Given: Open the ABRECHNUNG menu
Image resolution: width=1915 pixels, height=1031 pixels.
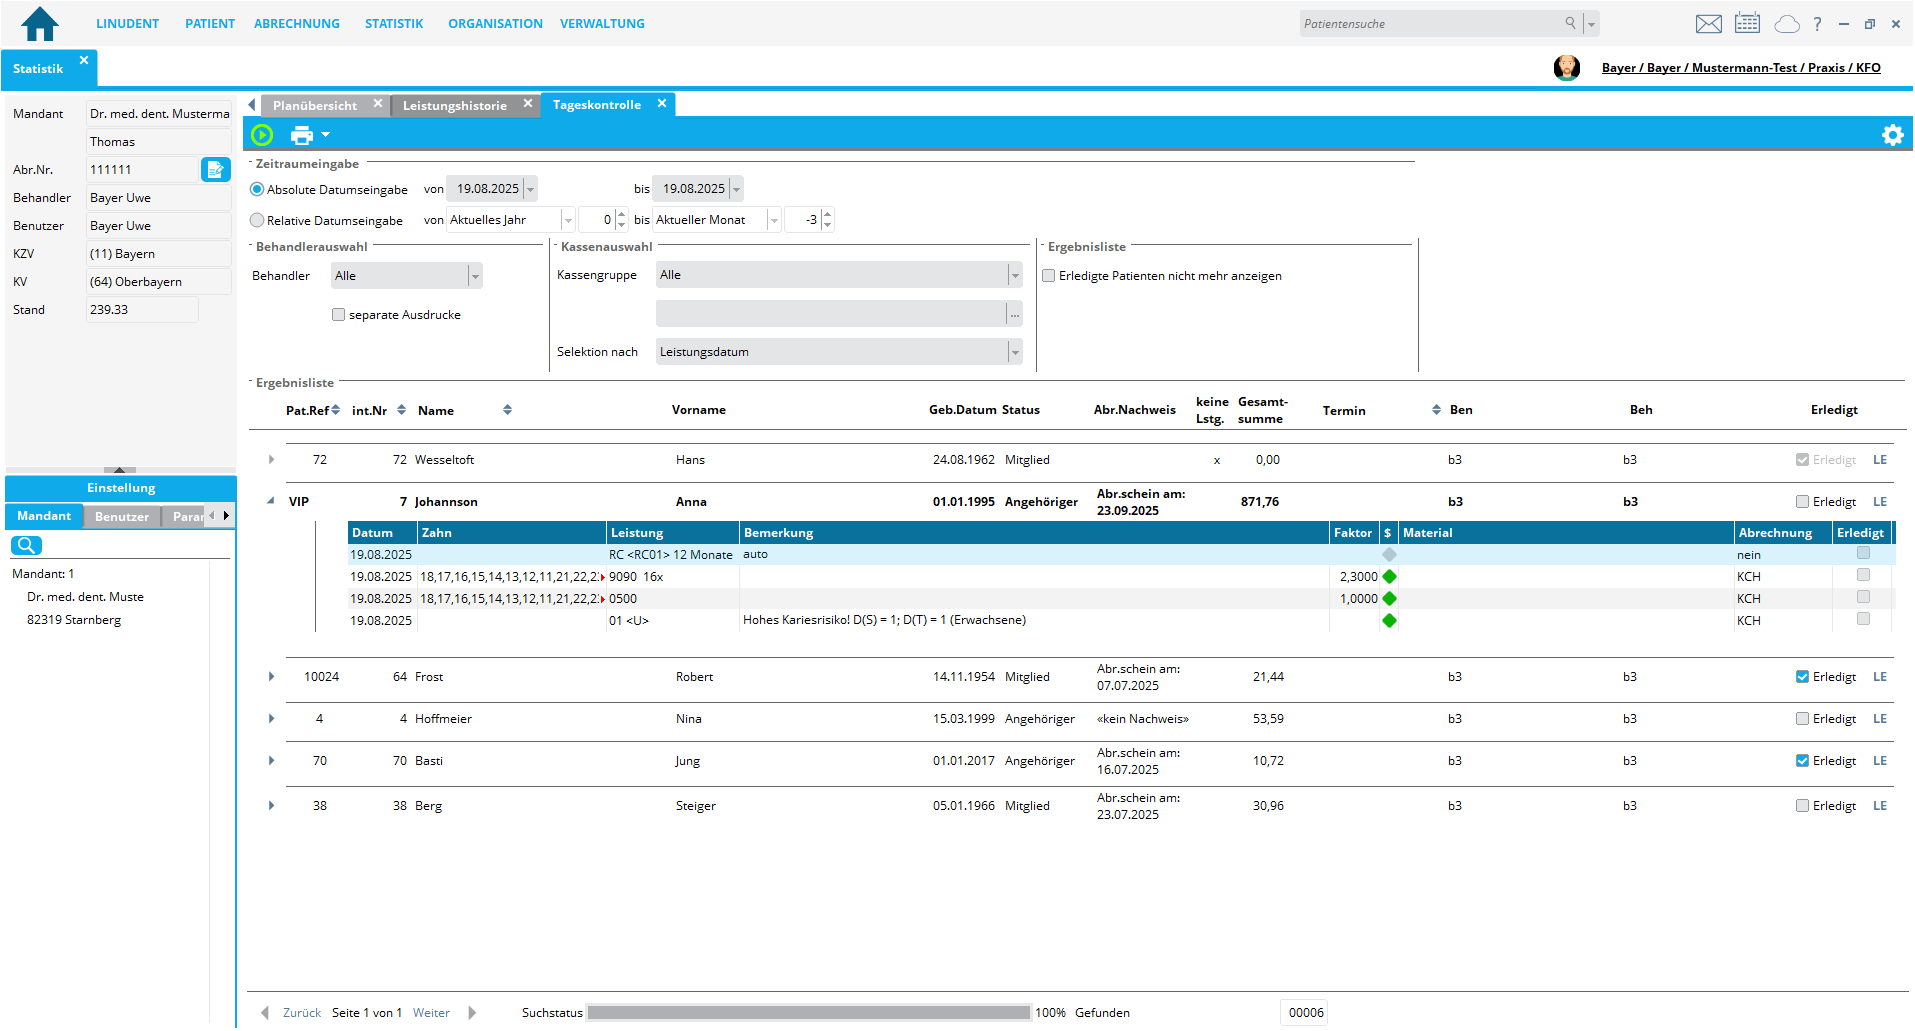Looking at the screenshot, I should pyautogui.click(x=296, y=24).
